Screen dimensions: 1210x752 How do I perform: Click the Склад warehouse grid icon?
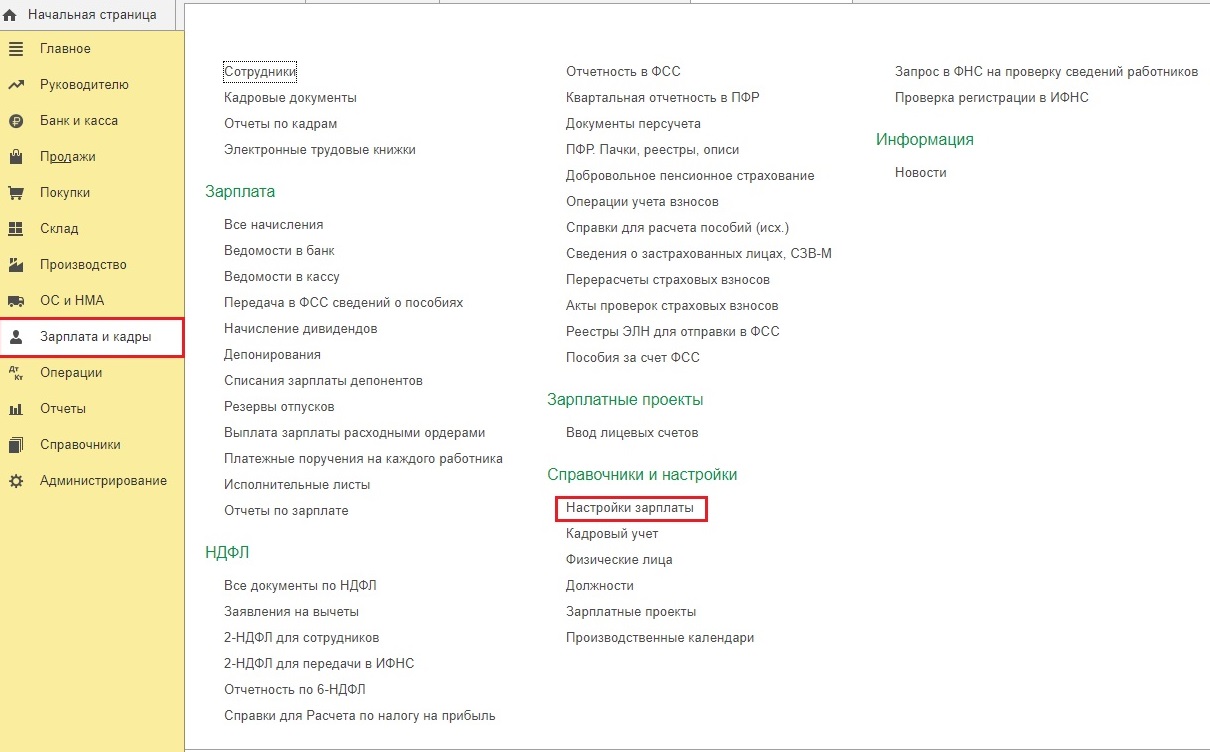point(16,229)
